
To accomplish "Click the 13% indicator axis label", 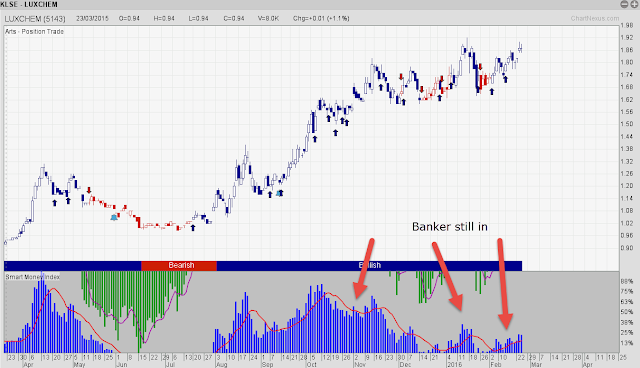I will (627, 343).
